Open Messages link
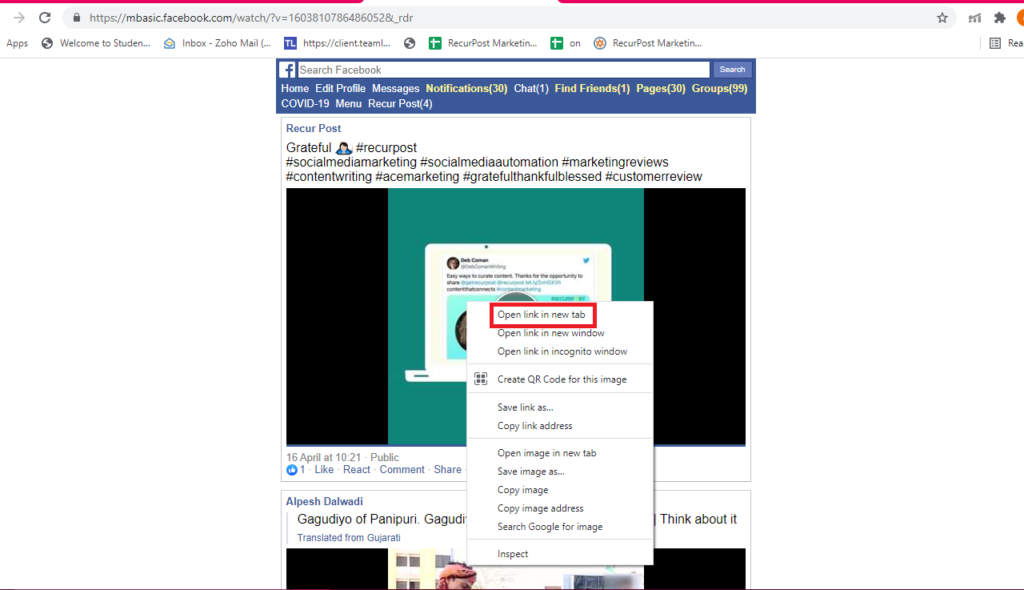The height and width of the screenshot is (590, 1024). click(395, 88)
